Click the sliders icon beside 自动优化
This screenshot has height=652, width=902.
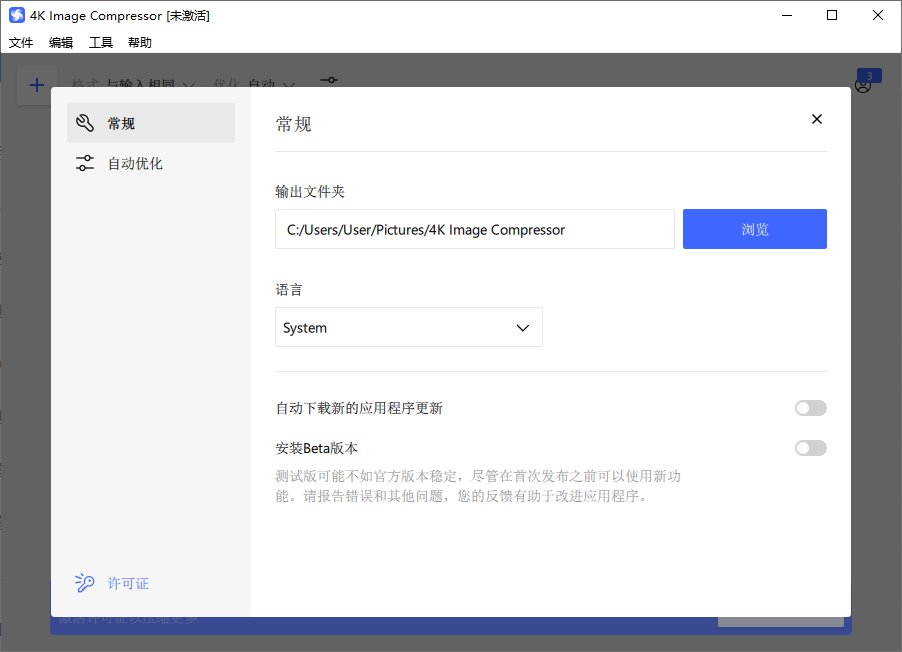(85, 163)
